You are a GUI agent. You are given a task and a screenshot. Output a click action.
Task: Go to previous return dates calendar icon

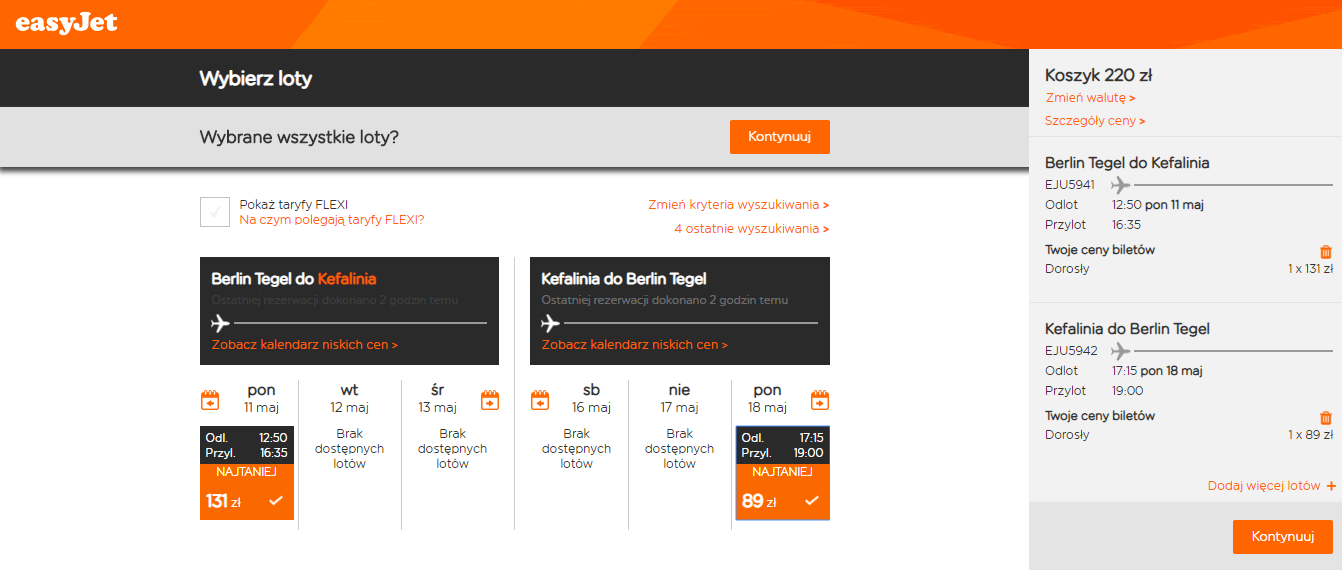point(540,400)
